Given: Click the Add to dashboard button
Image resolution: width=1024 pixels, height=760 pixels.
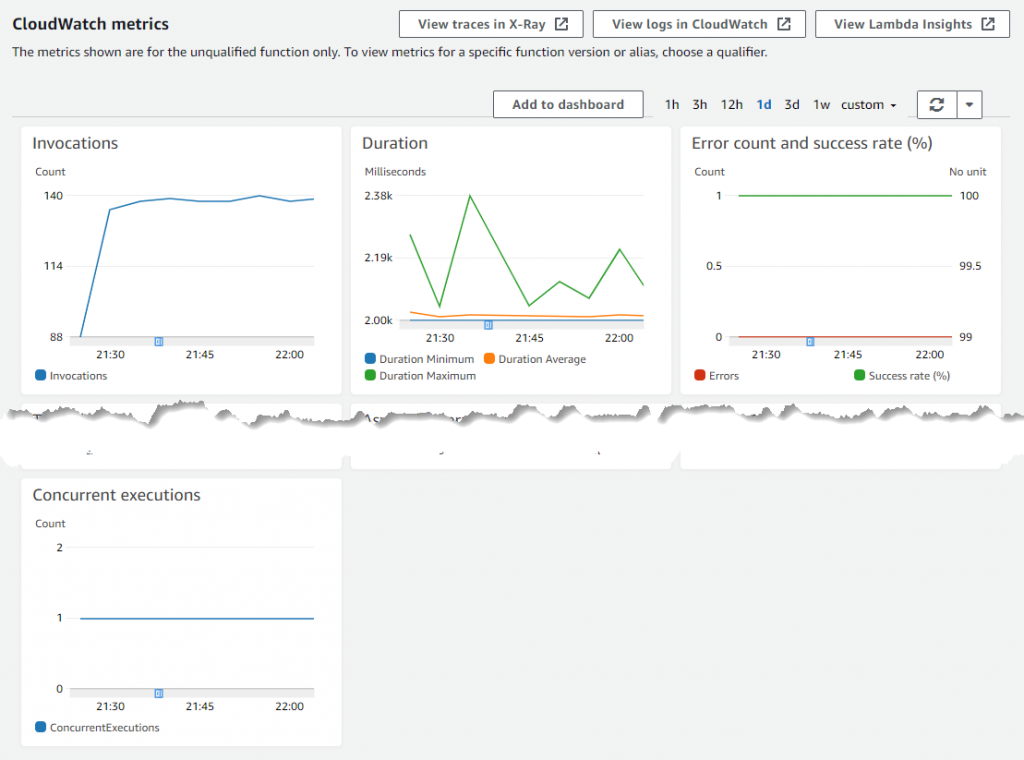Looking at the screenshot, I should 568,104.
